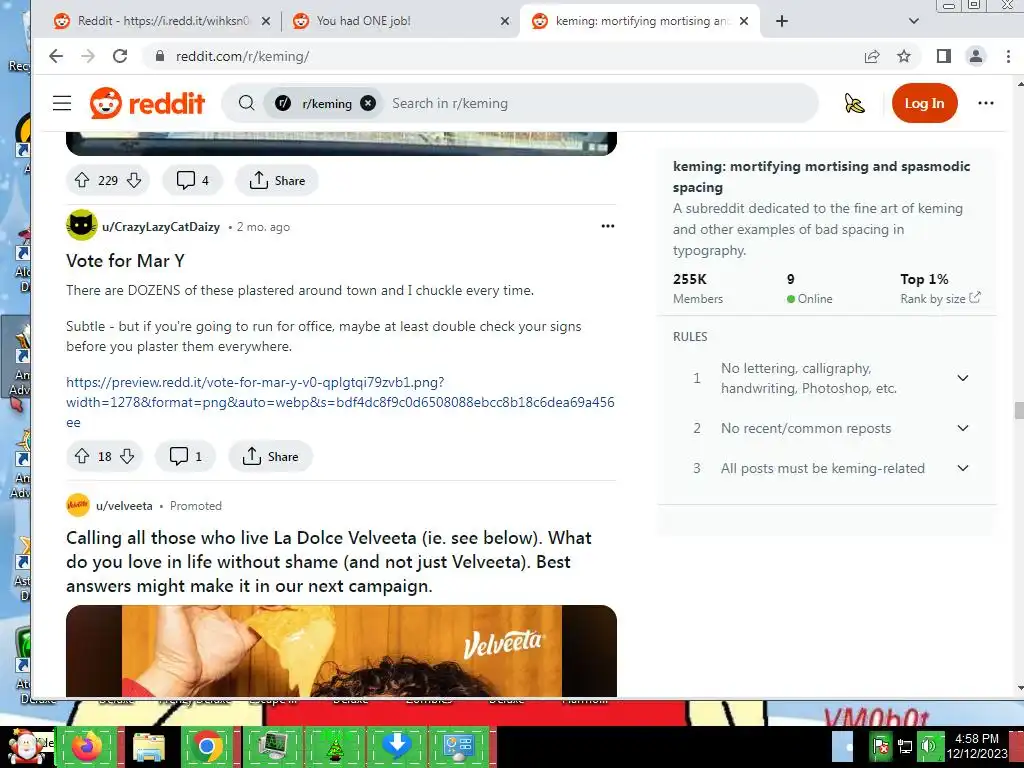
Task: Bookmark page with star icon
Action: [x=904, y=56]
